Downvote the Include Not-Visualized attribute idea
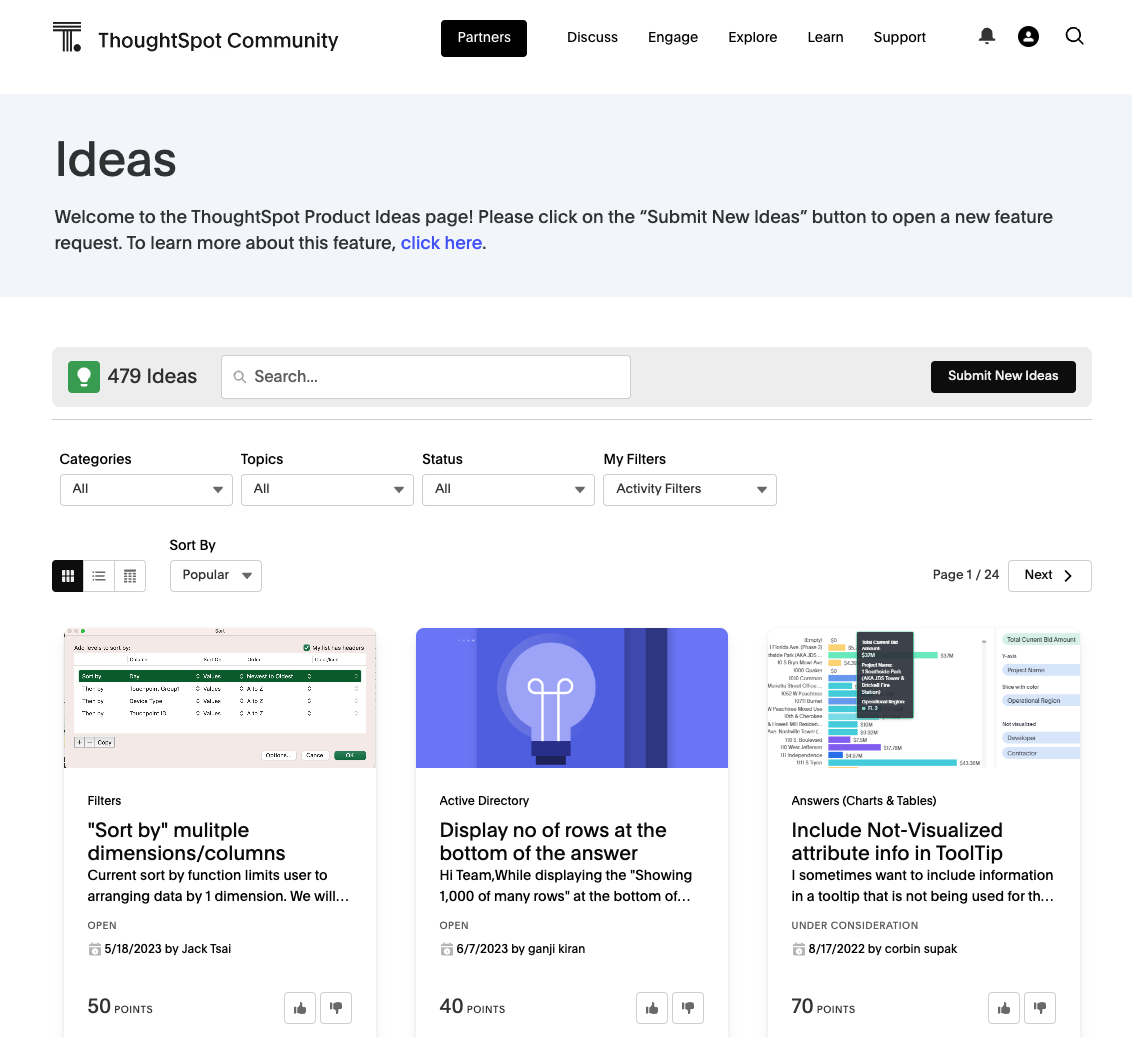The image size is (1132, 1037). (x=1040, y=1008)
